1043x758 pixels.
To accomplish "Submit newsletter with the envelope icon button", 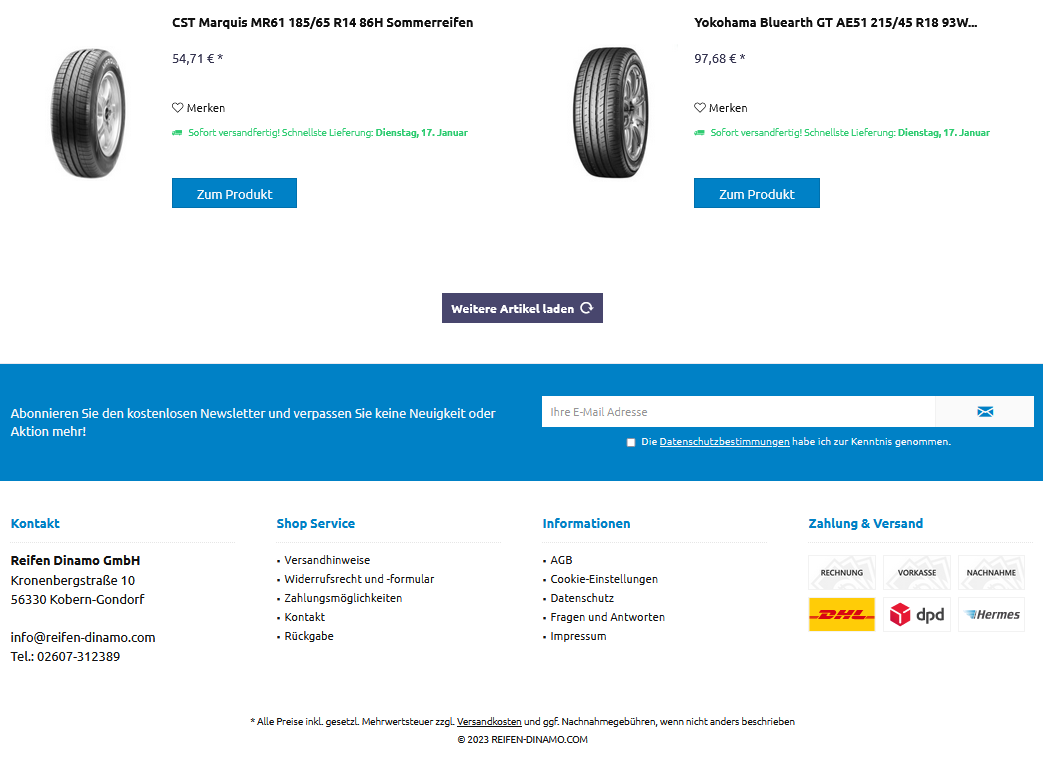I will [x=984, y=412].
